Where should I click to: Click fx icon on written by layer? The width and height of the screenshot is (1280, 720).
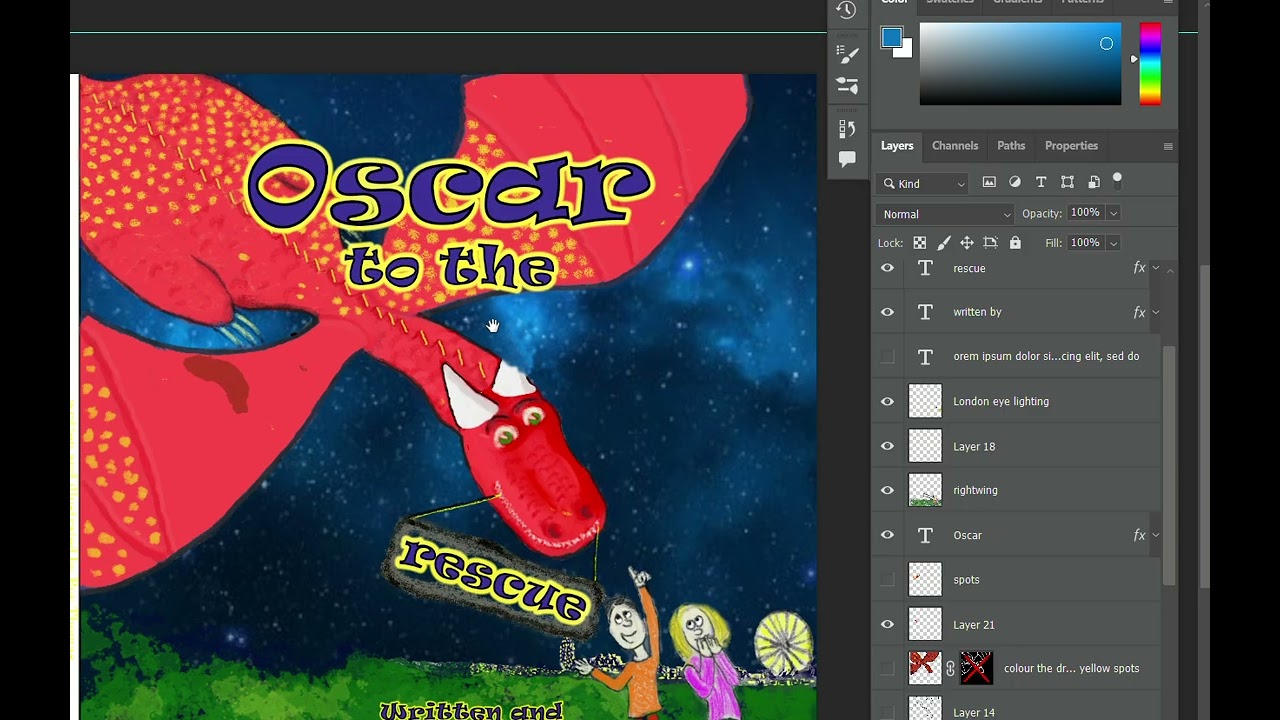coord(1138,312)
